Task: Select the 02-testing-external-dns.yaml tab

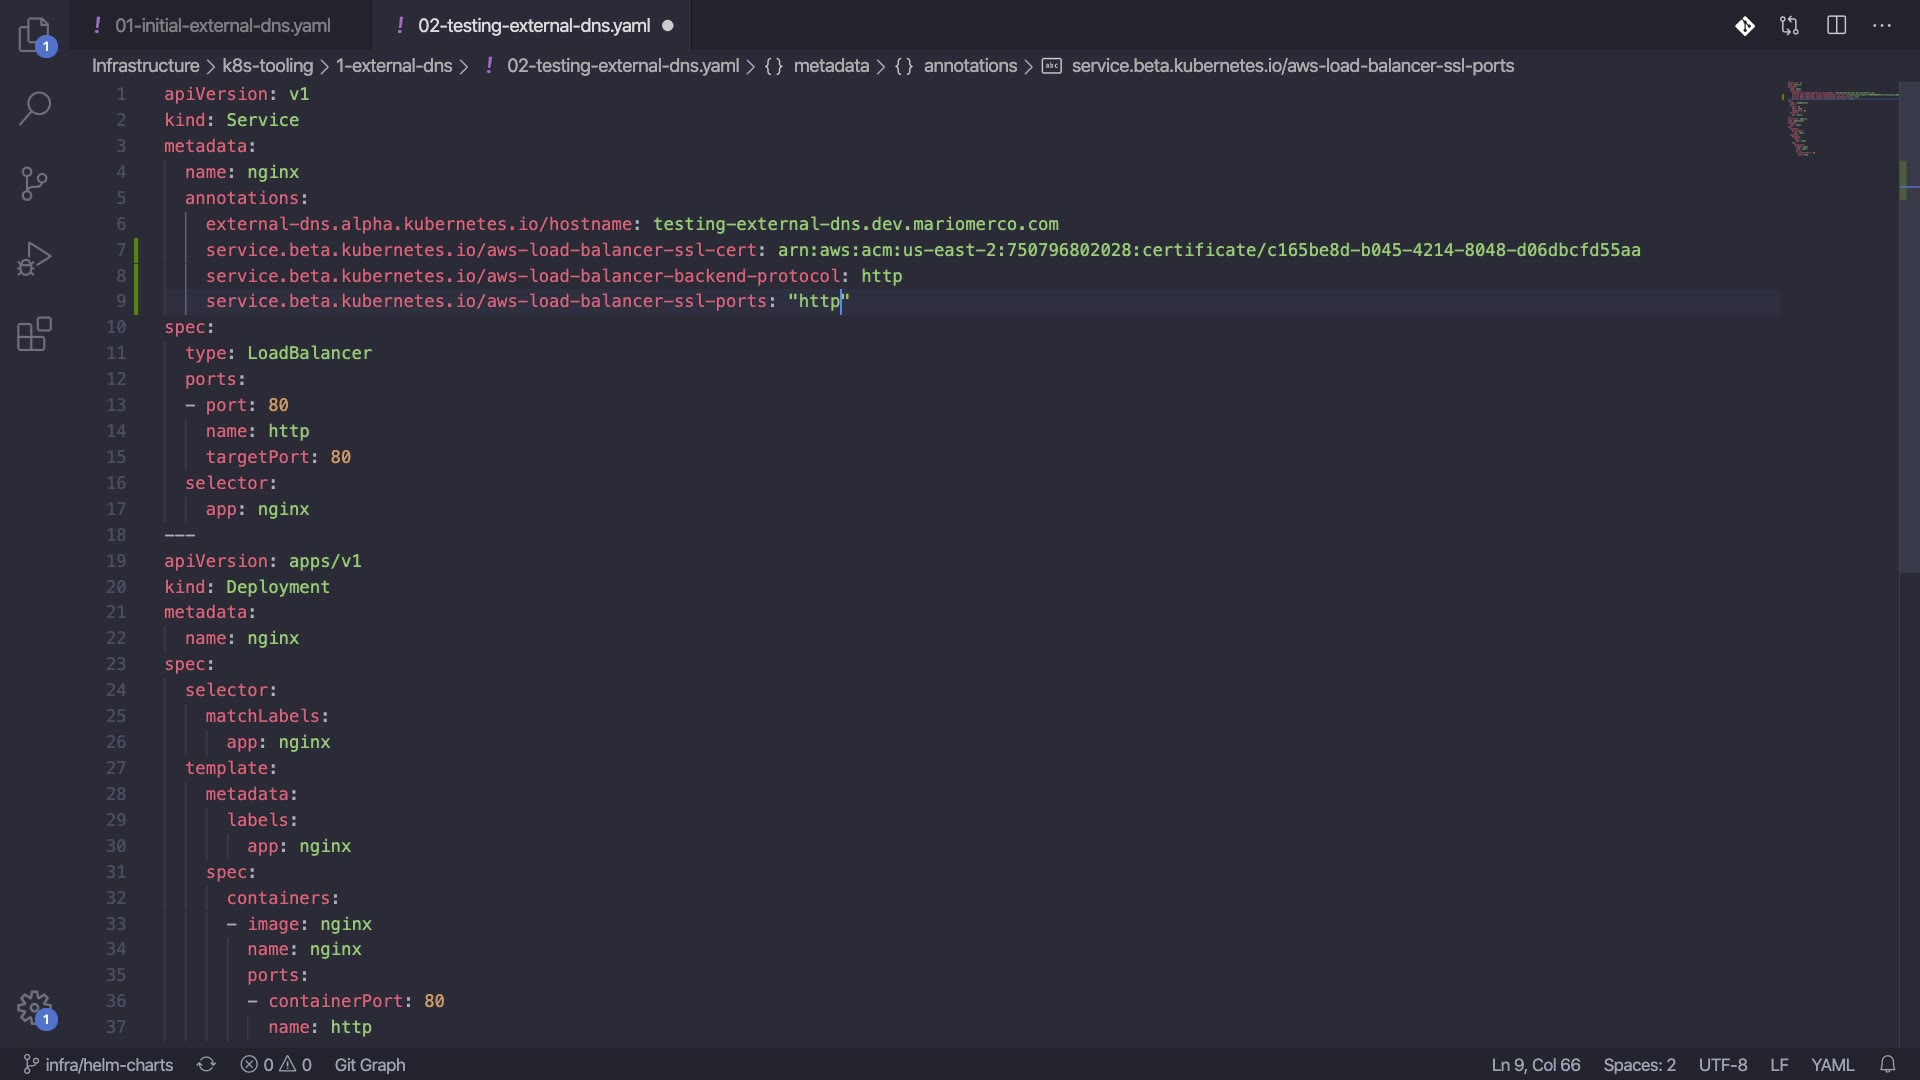Action: point(533,26)
